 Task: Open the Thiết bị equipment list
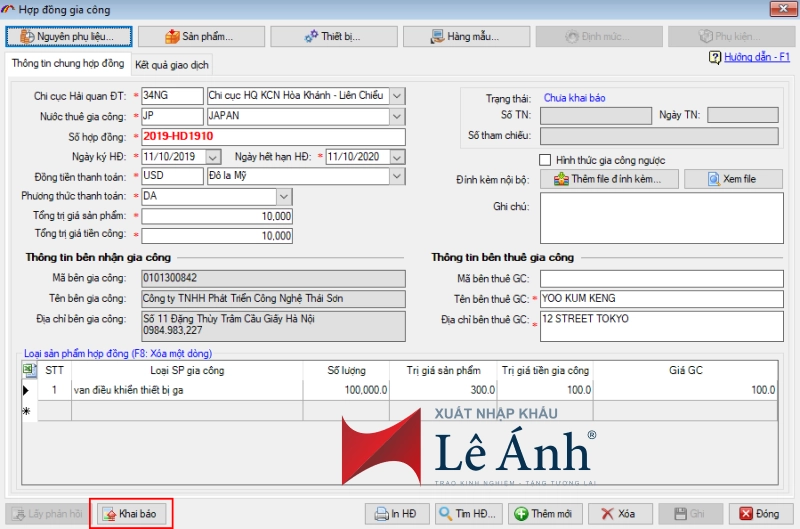pyautogui.click(x=332, y=37)
